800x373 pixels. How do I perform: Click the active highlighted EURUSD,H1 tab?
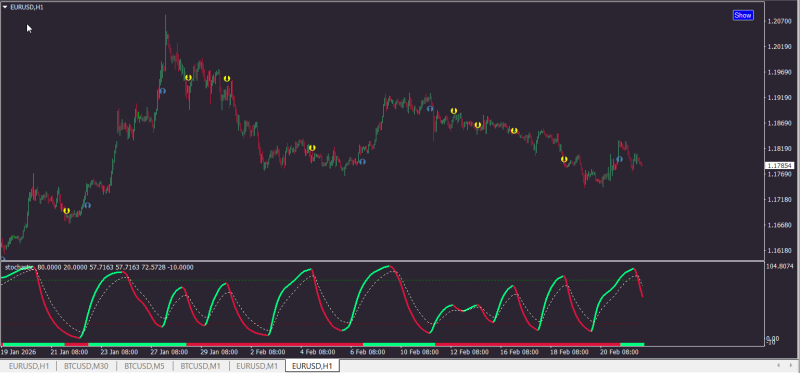click(312, 366)
